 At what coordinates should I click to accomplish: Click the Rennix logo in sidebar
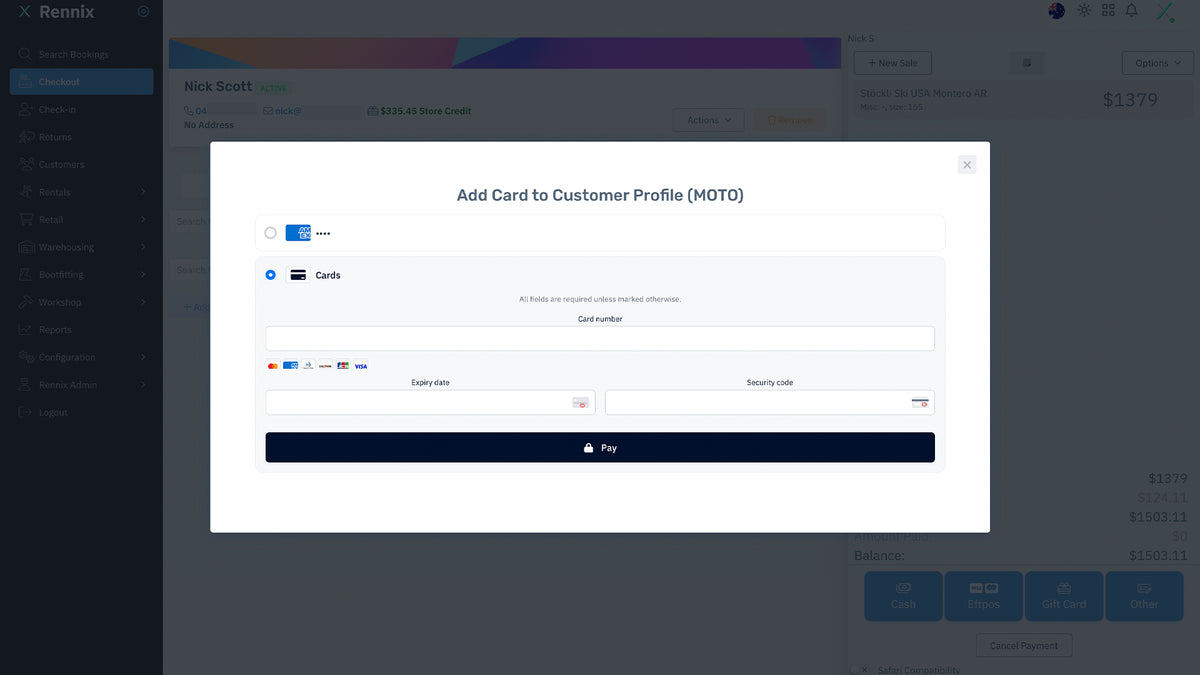pyautogui.click(x=56, y=12)
